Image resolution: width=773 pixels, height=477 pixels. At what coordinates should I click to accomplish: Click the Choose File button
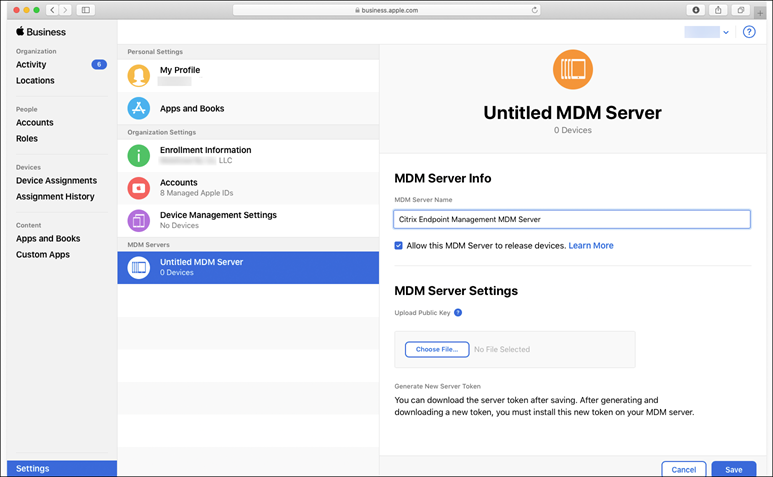click(437, 349)
